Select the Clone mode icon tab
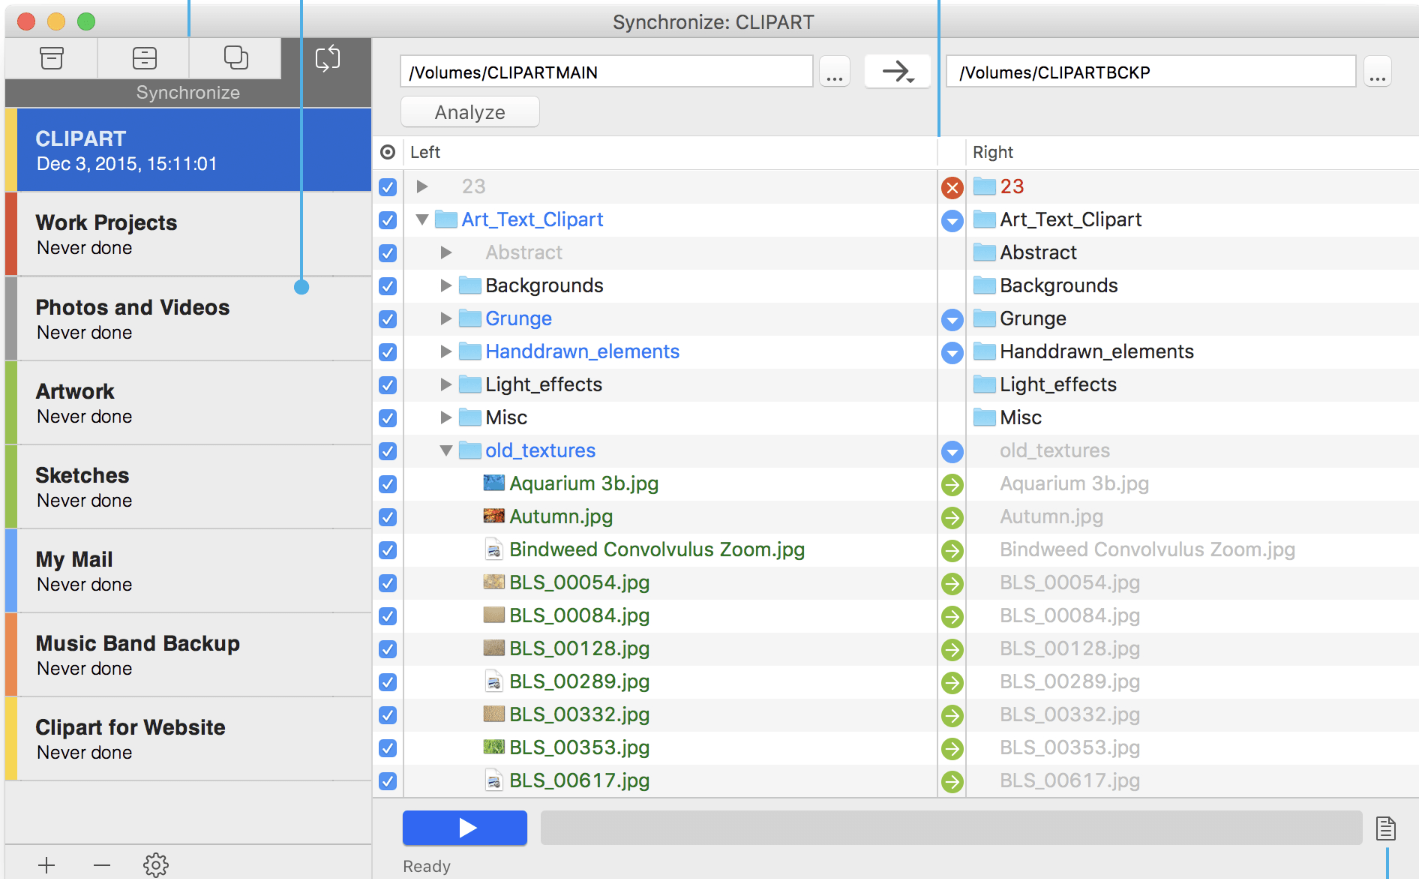 tap(236, 58)
